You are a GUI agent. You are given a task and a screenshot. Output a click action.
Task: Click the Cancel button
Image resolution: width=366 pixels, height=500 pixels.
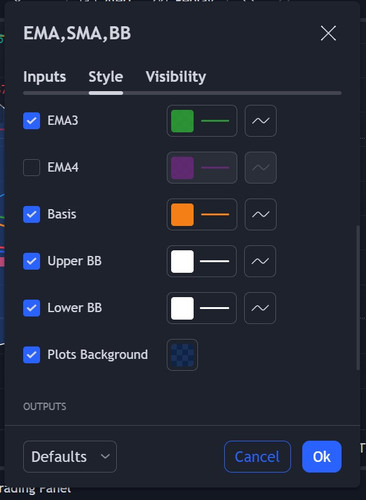[257, 457]
